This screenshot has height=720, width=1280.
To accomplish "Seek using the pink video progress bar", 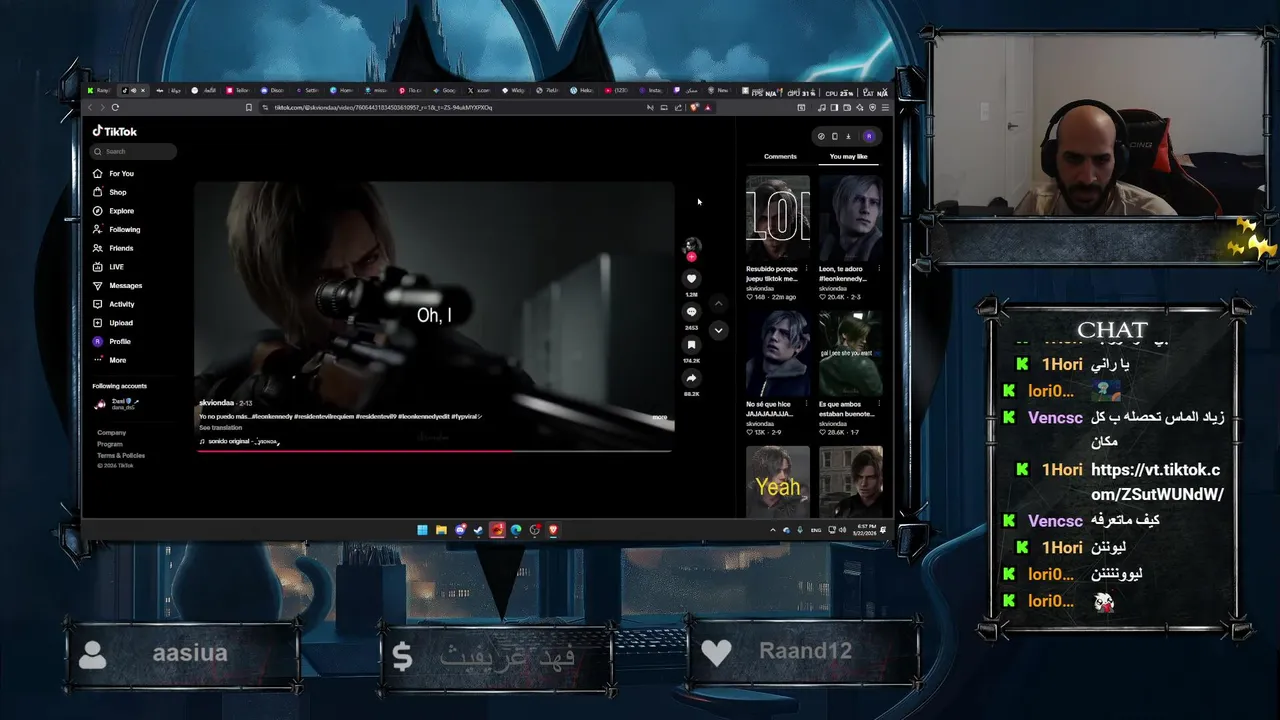I will click(434, 451).
